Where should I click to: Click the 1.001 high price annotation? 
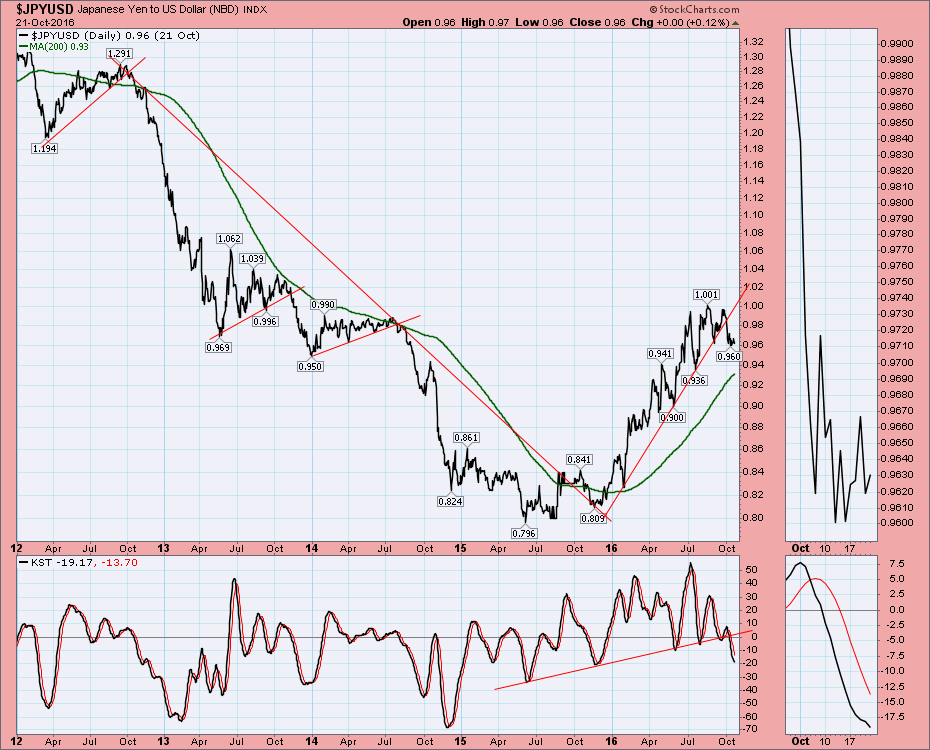(x=706, y=295)
